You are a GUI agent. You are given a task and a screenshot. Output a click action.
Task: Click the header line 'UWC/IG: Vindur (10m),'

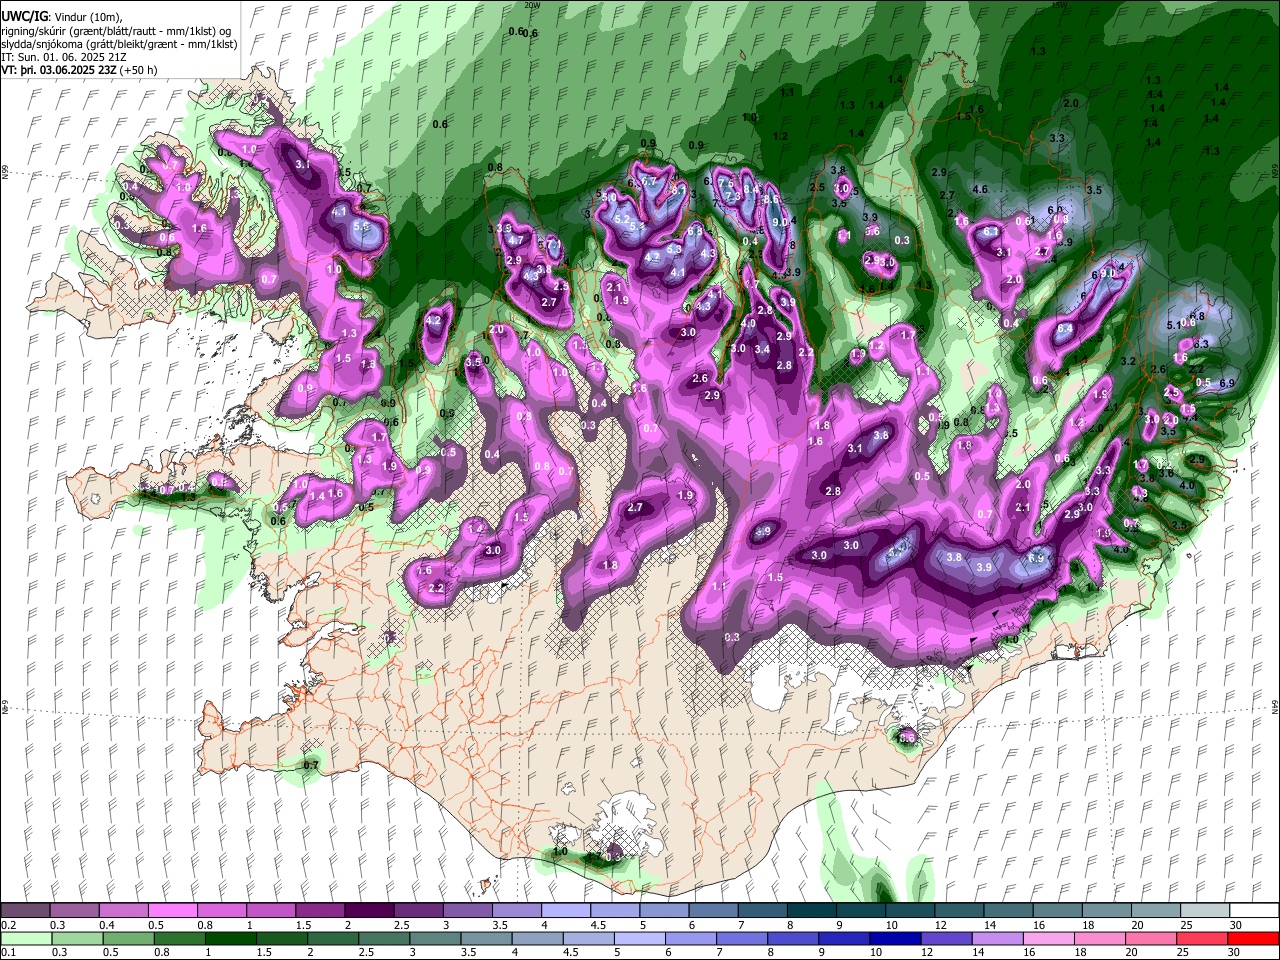pyautogui.click(x=62, y=17)
